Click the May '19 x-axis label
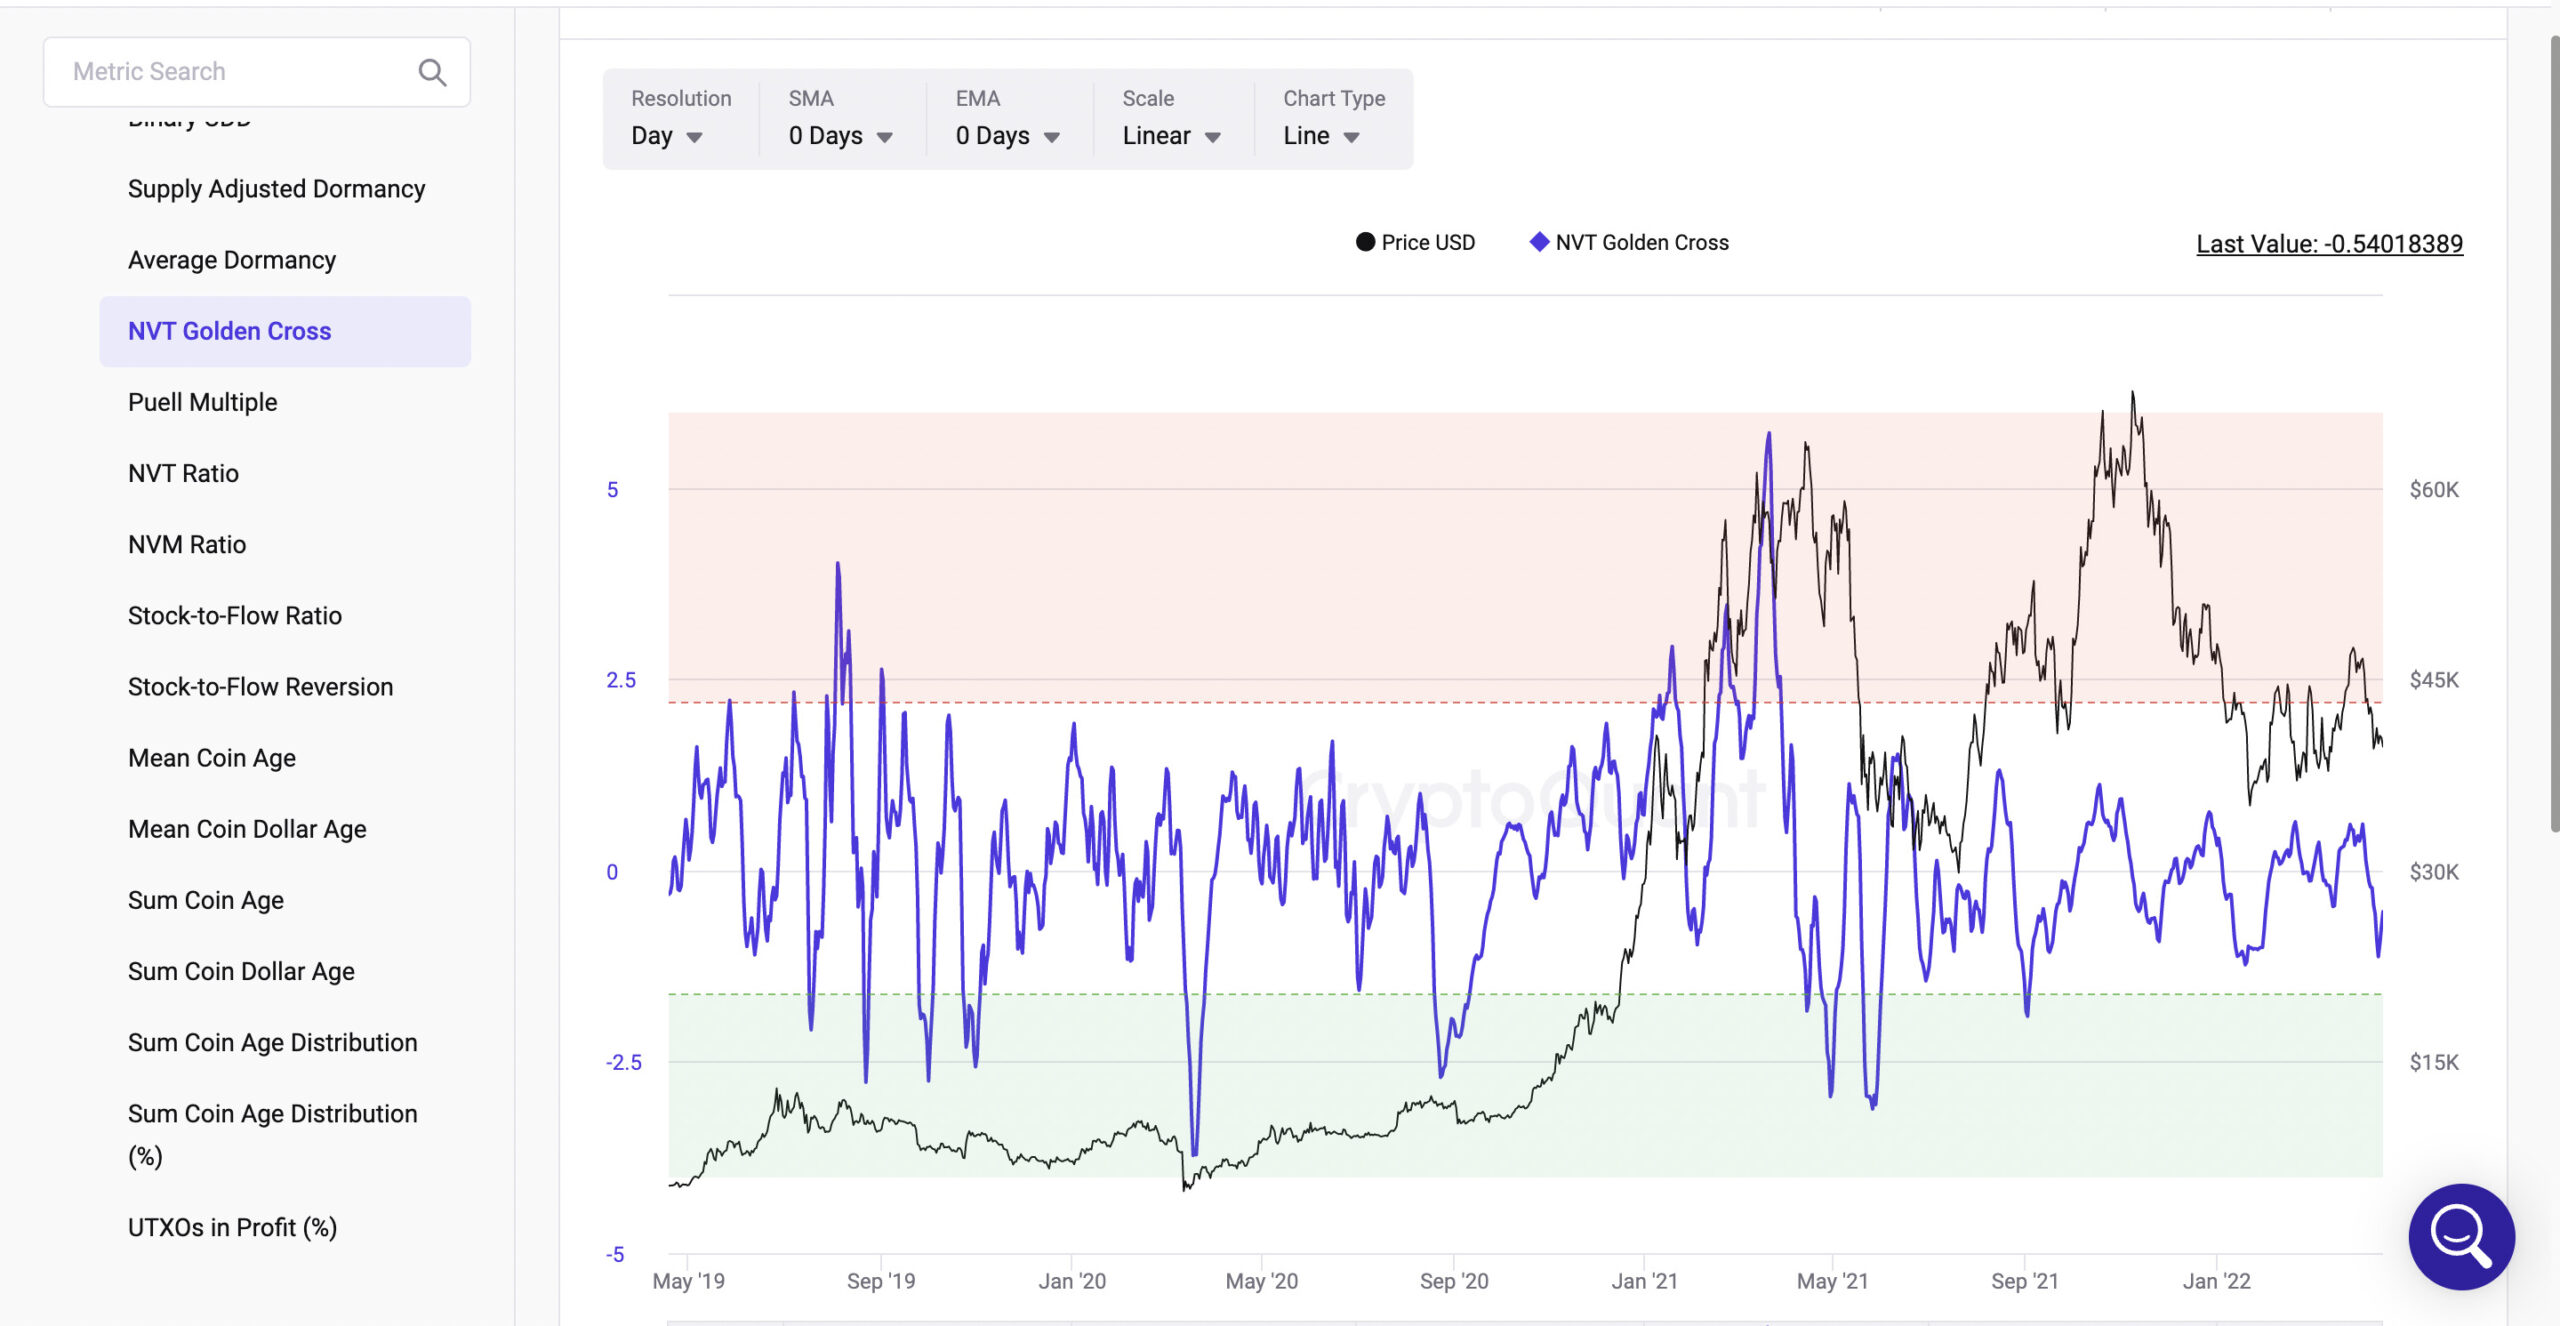The width and height of the screenshot is (2560, 1326). tap(688, 1281)
